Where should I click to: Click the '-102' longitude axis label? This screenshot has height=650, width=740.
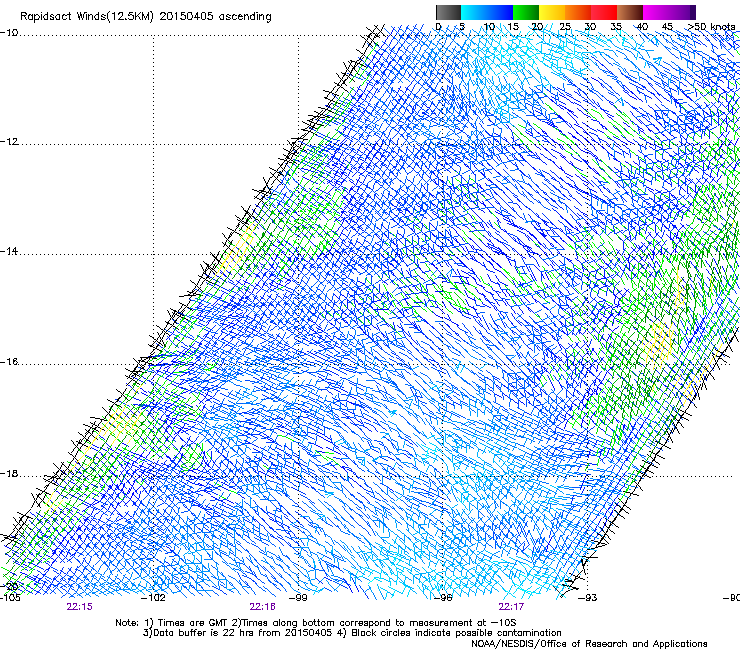[153, 598]
